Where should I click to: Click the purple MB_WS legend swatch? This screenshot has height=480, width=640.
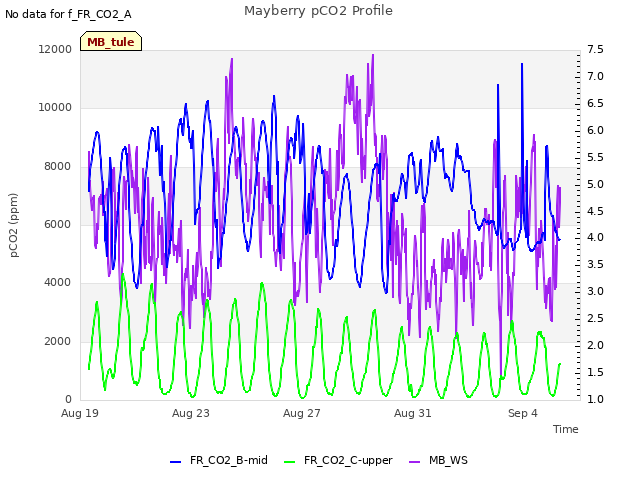click(414, 462)
